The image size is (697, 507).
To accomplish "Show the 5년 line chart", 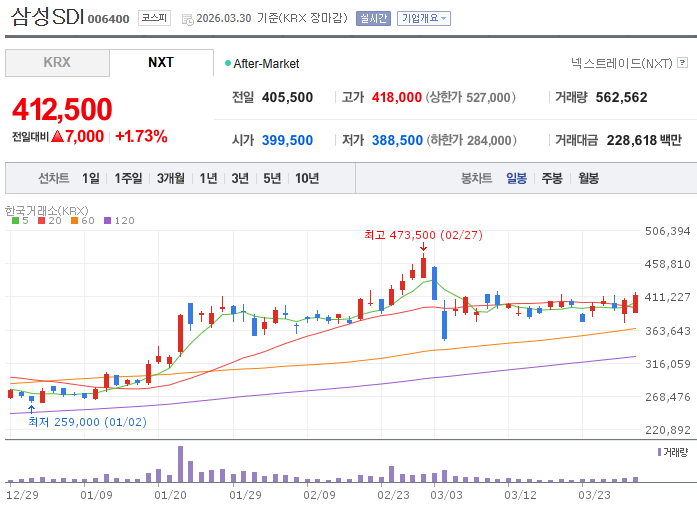I will (x=272, y=178).
